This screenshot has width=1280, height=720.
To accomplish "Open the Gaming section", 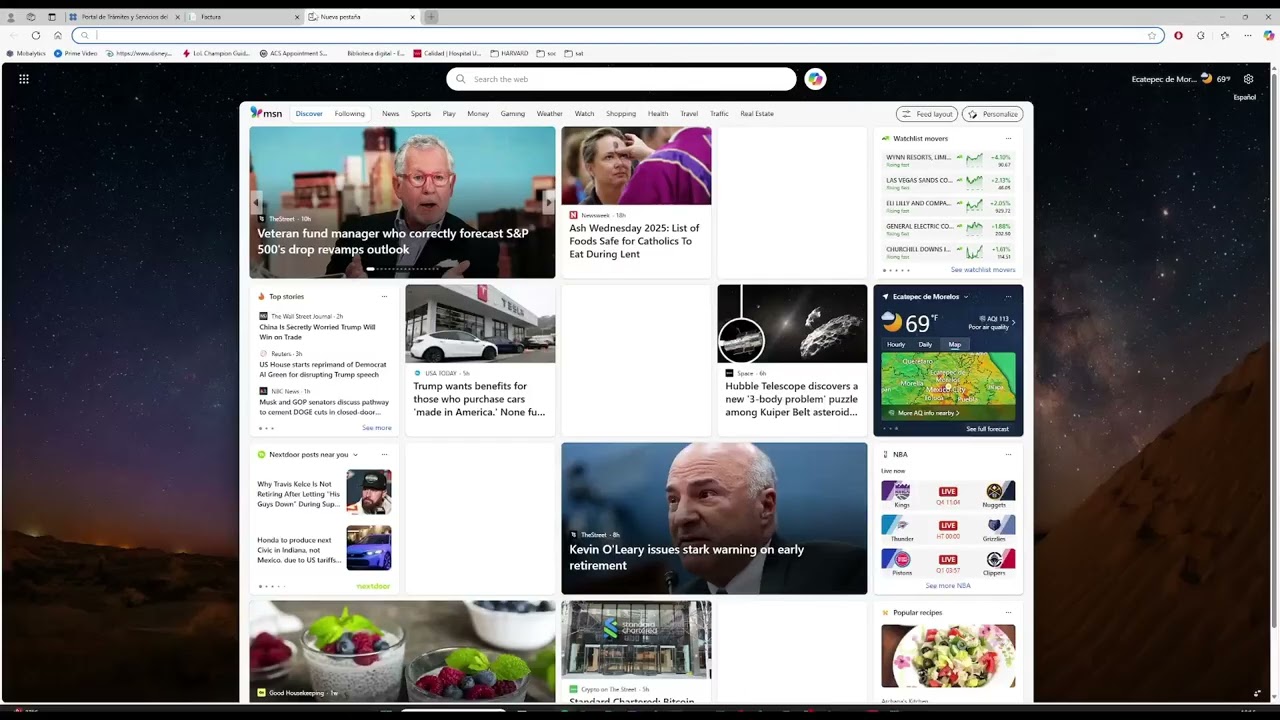I will point(513,114).
